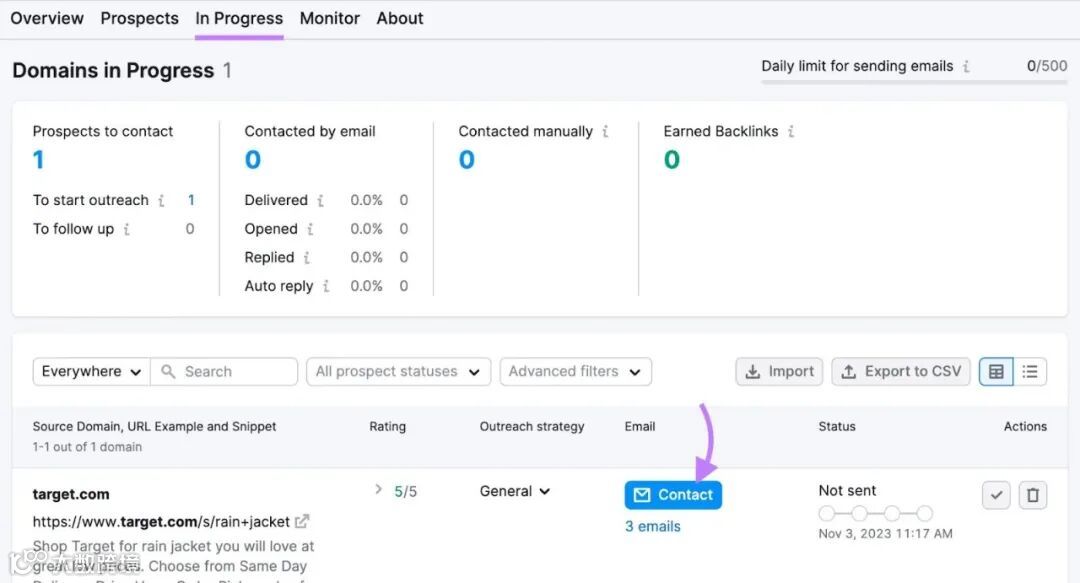
Task: Open the 3 emails link
Action: [x=652, y=526]
